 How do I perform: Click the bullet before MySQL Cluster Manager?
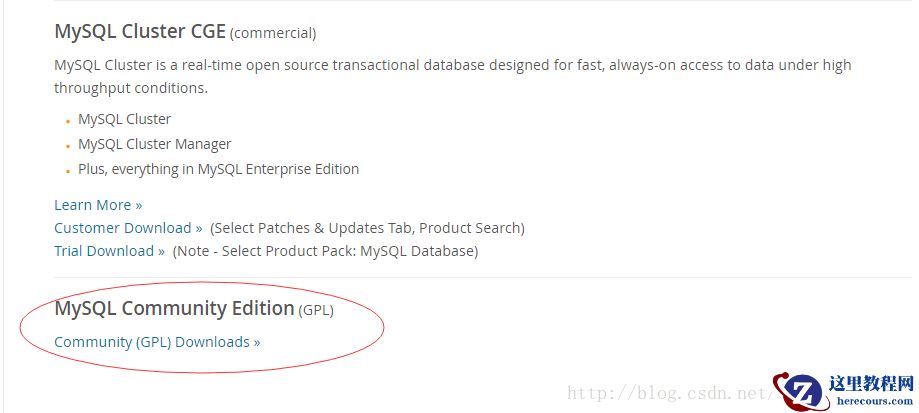coord(69,146)
